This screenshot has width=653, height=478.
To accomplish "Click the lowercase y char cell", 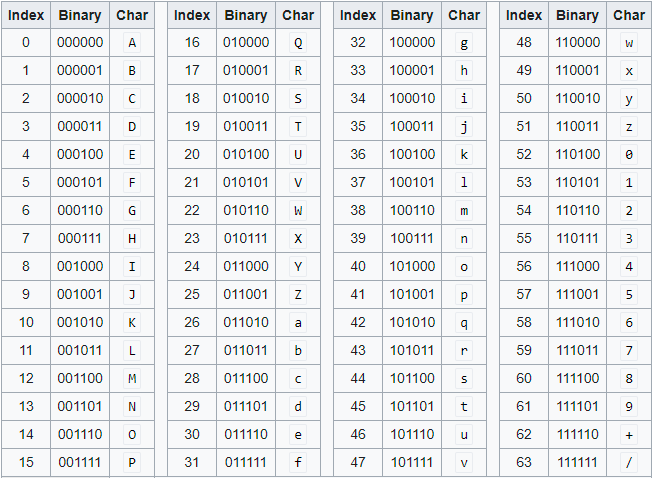I will (629, 98).
